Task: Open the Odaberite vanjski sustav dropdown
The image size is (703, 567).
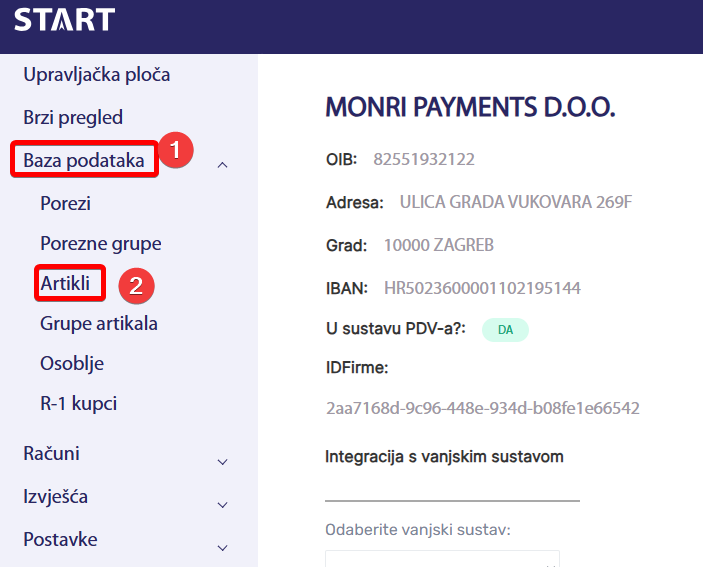Action: click(442, 559)
